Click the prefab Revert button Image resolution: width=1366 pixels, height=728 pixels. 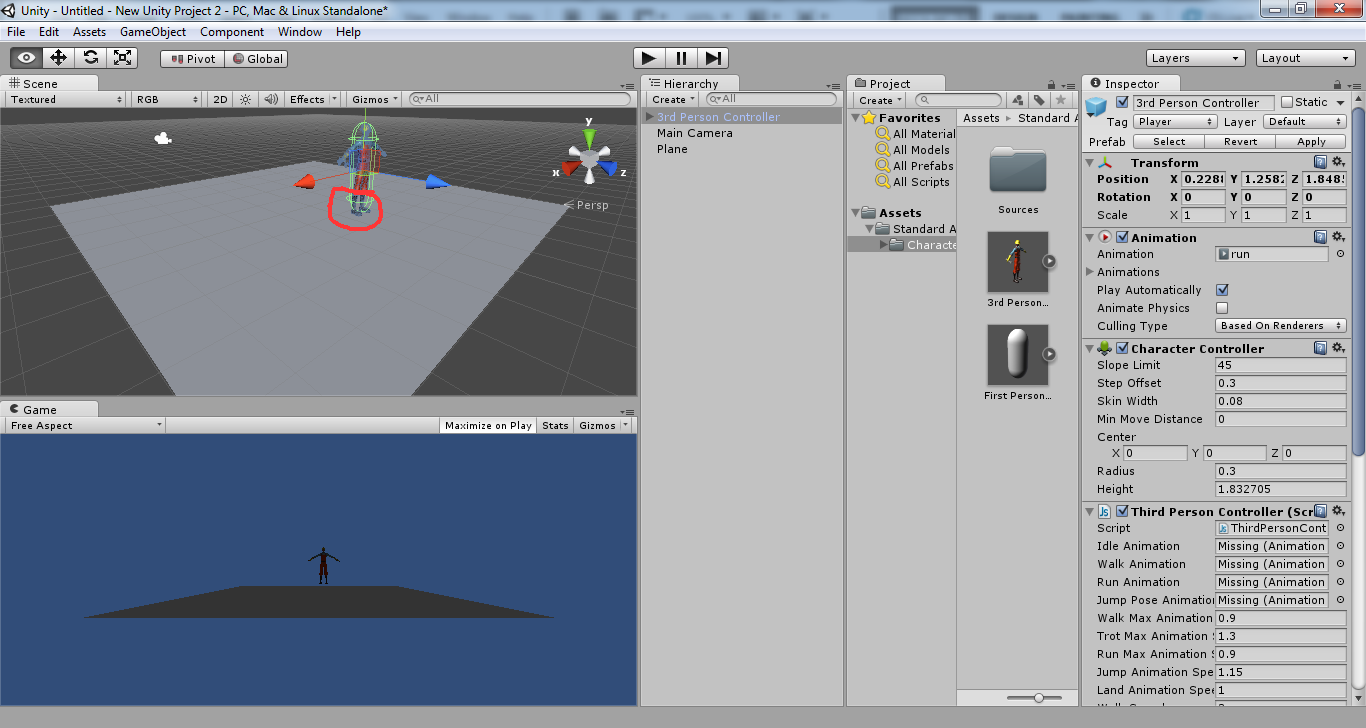coord(1240,141)
